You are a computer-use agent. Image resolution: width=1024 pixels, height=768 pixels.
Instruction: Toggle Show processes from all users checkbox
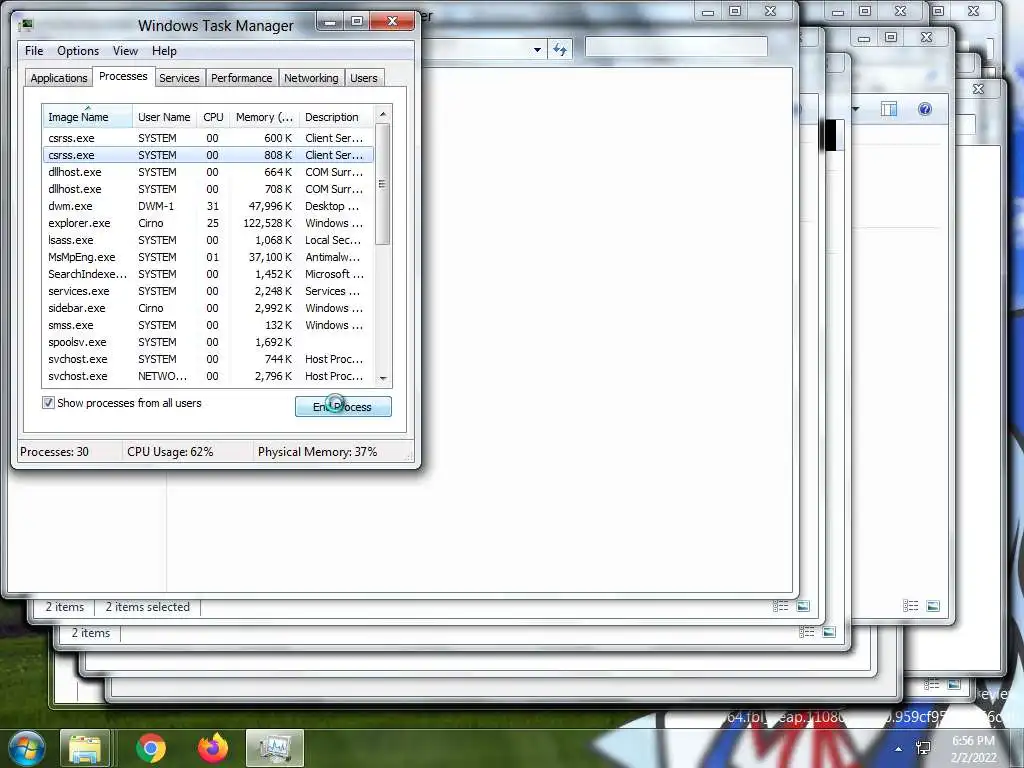point(48,403)
